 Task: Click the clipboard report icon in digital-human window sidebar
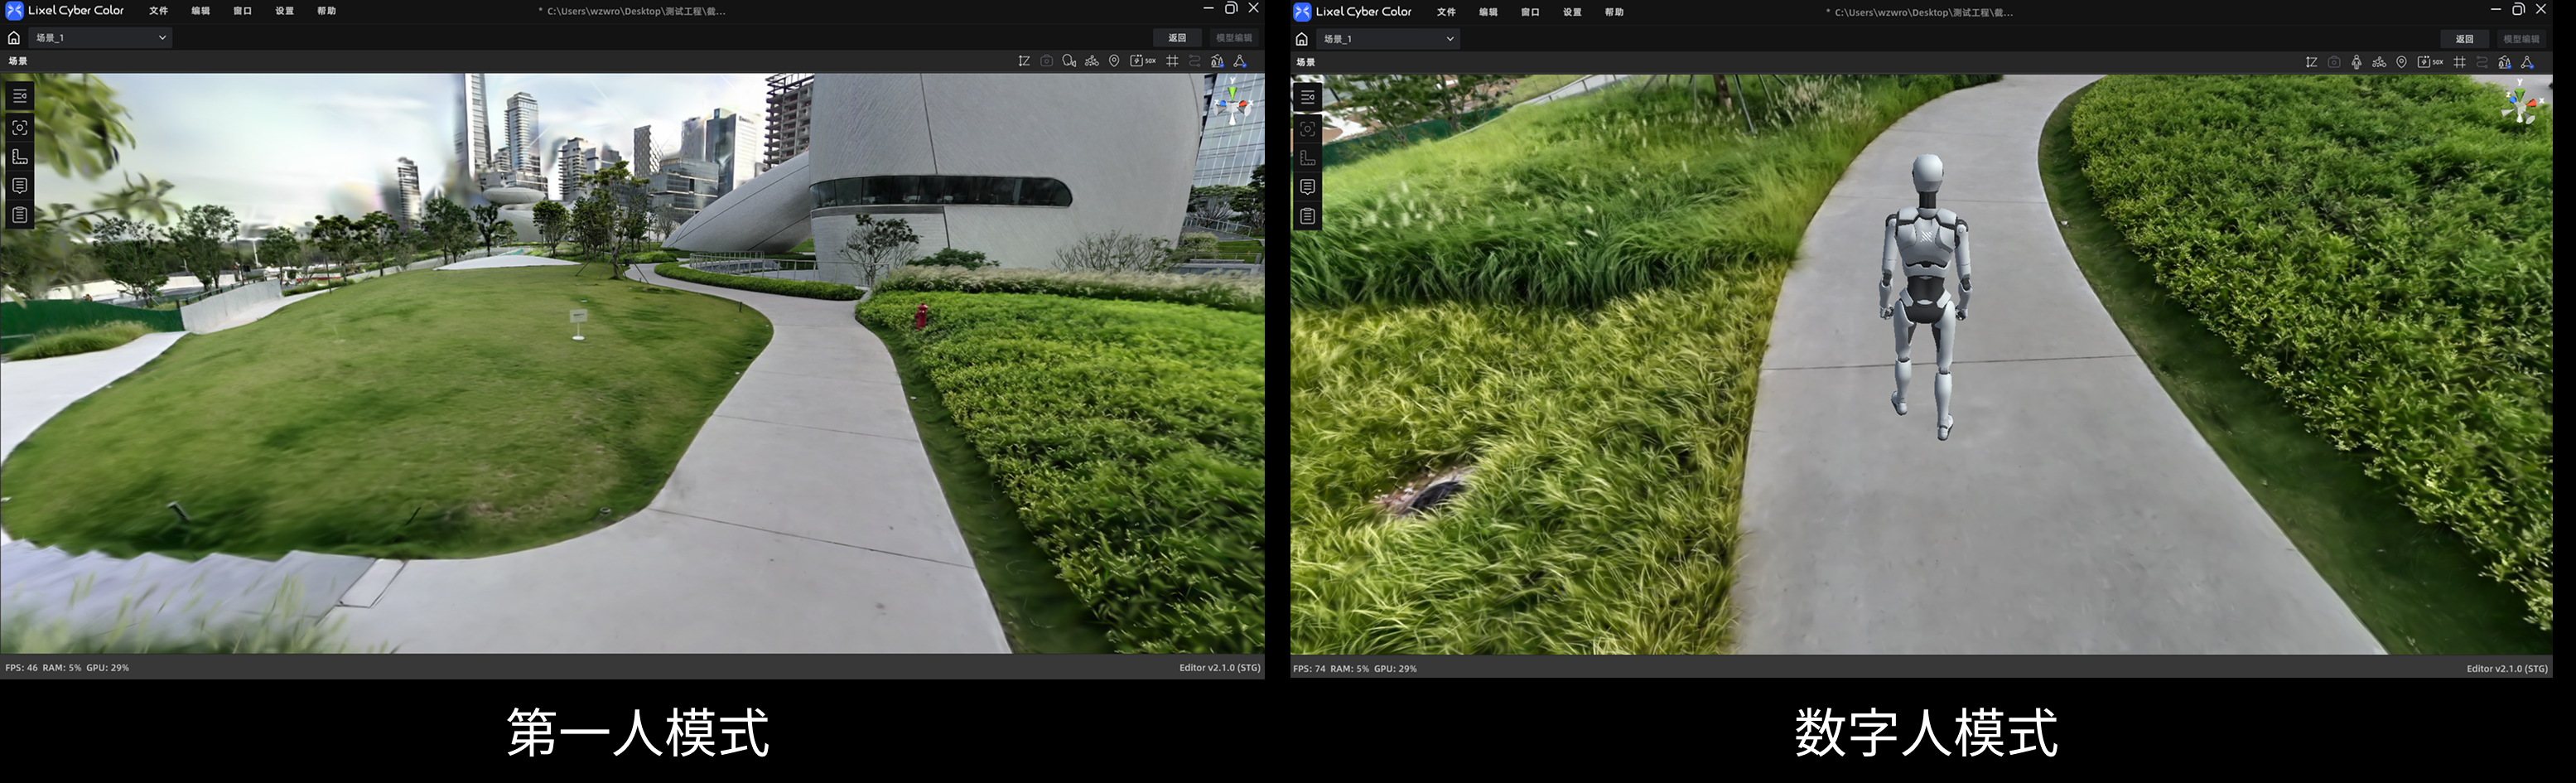1307,216
